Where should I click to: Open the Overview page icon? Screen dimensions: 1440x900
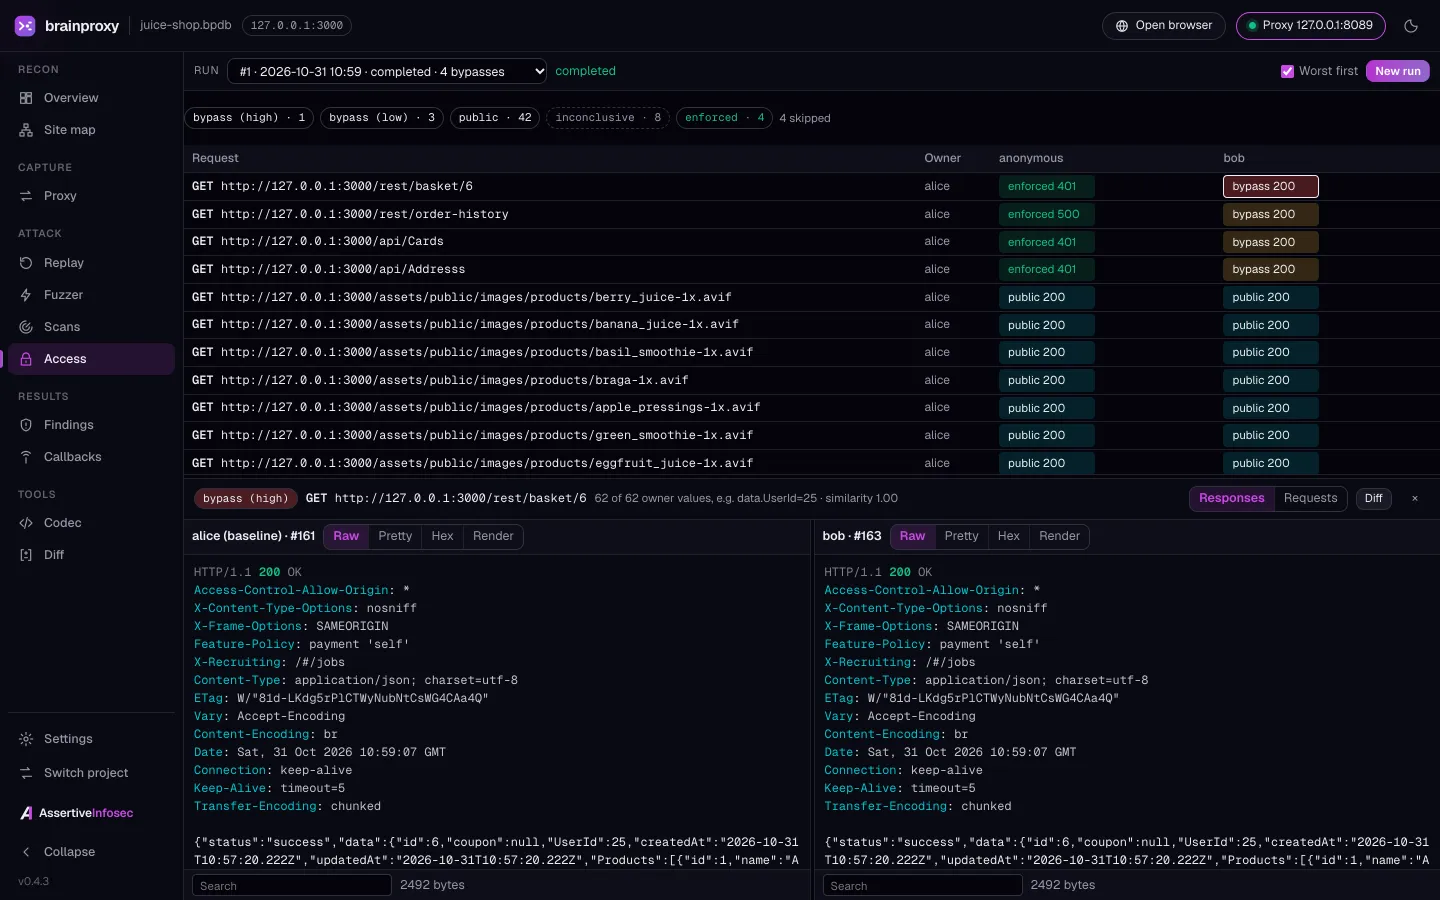(26, 98)
